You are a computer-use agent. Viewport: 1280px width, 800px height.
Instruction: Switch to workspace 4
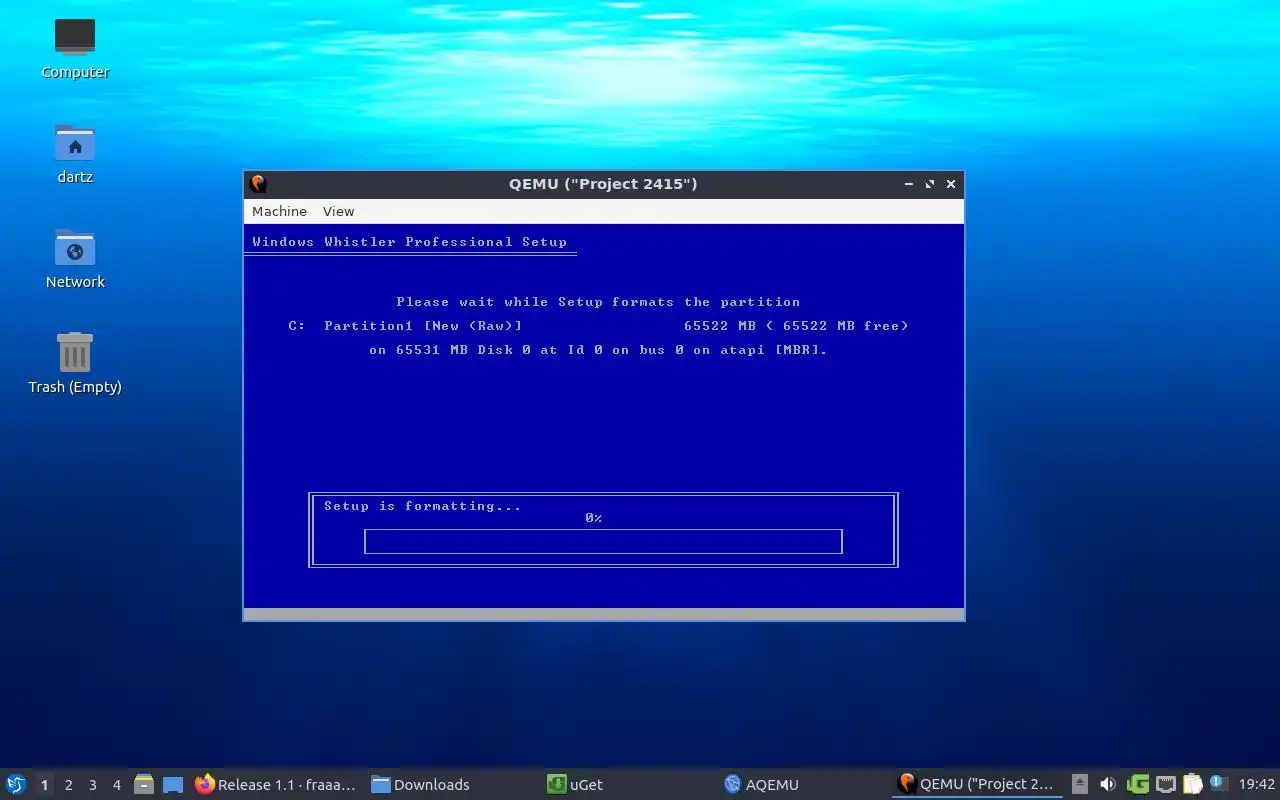coord(116,785)
